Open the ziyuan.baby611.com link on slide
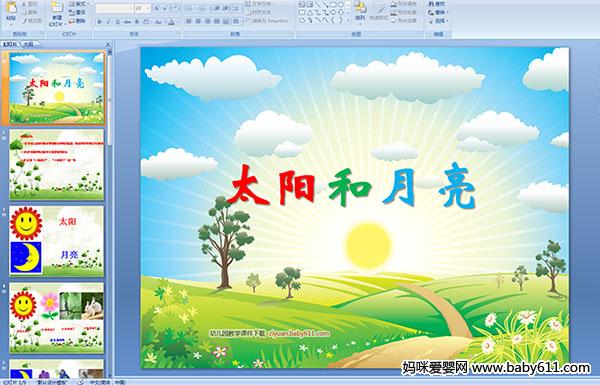 [x=299, y=333]
